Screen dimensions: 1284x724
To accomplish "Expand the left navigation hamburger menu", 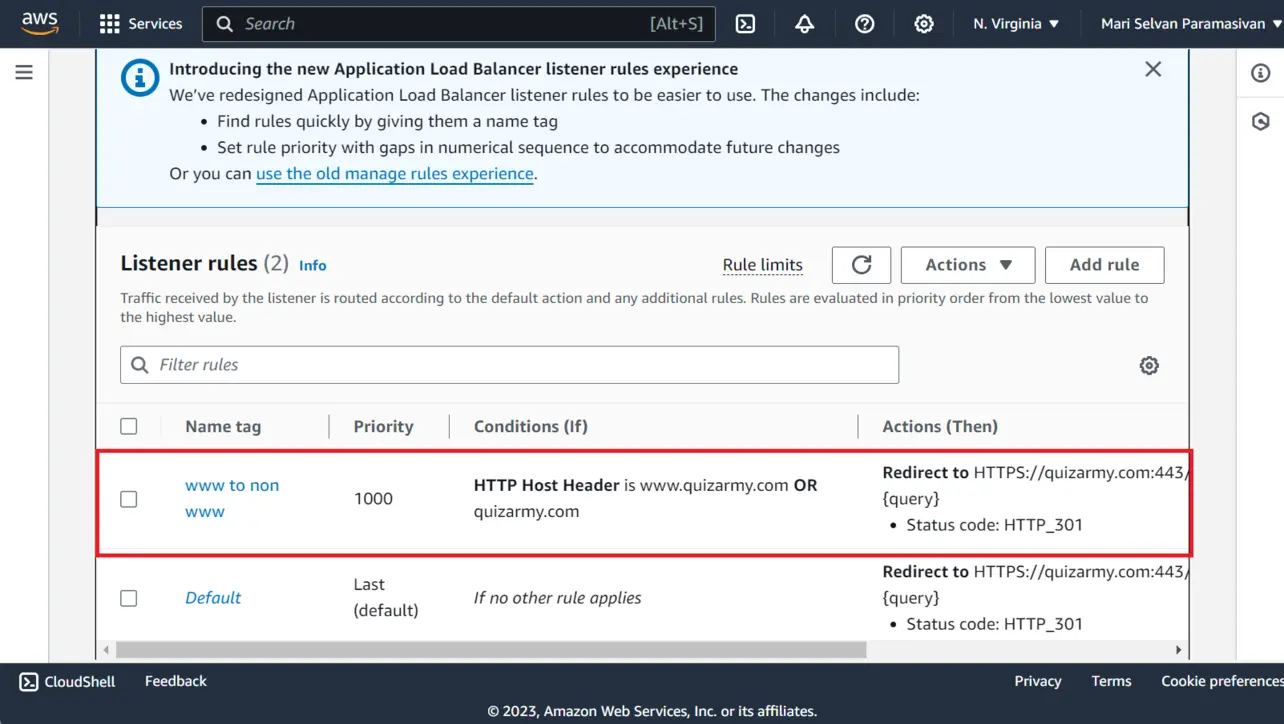I will pos(24,72).
